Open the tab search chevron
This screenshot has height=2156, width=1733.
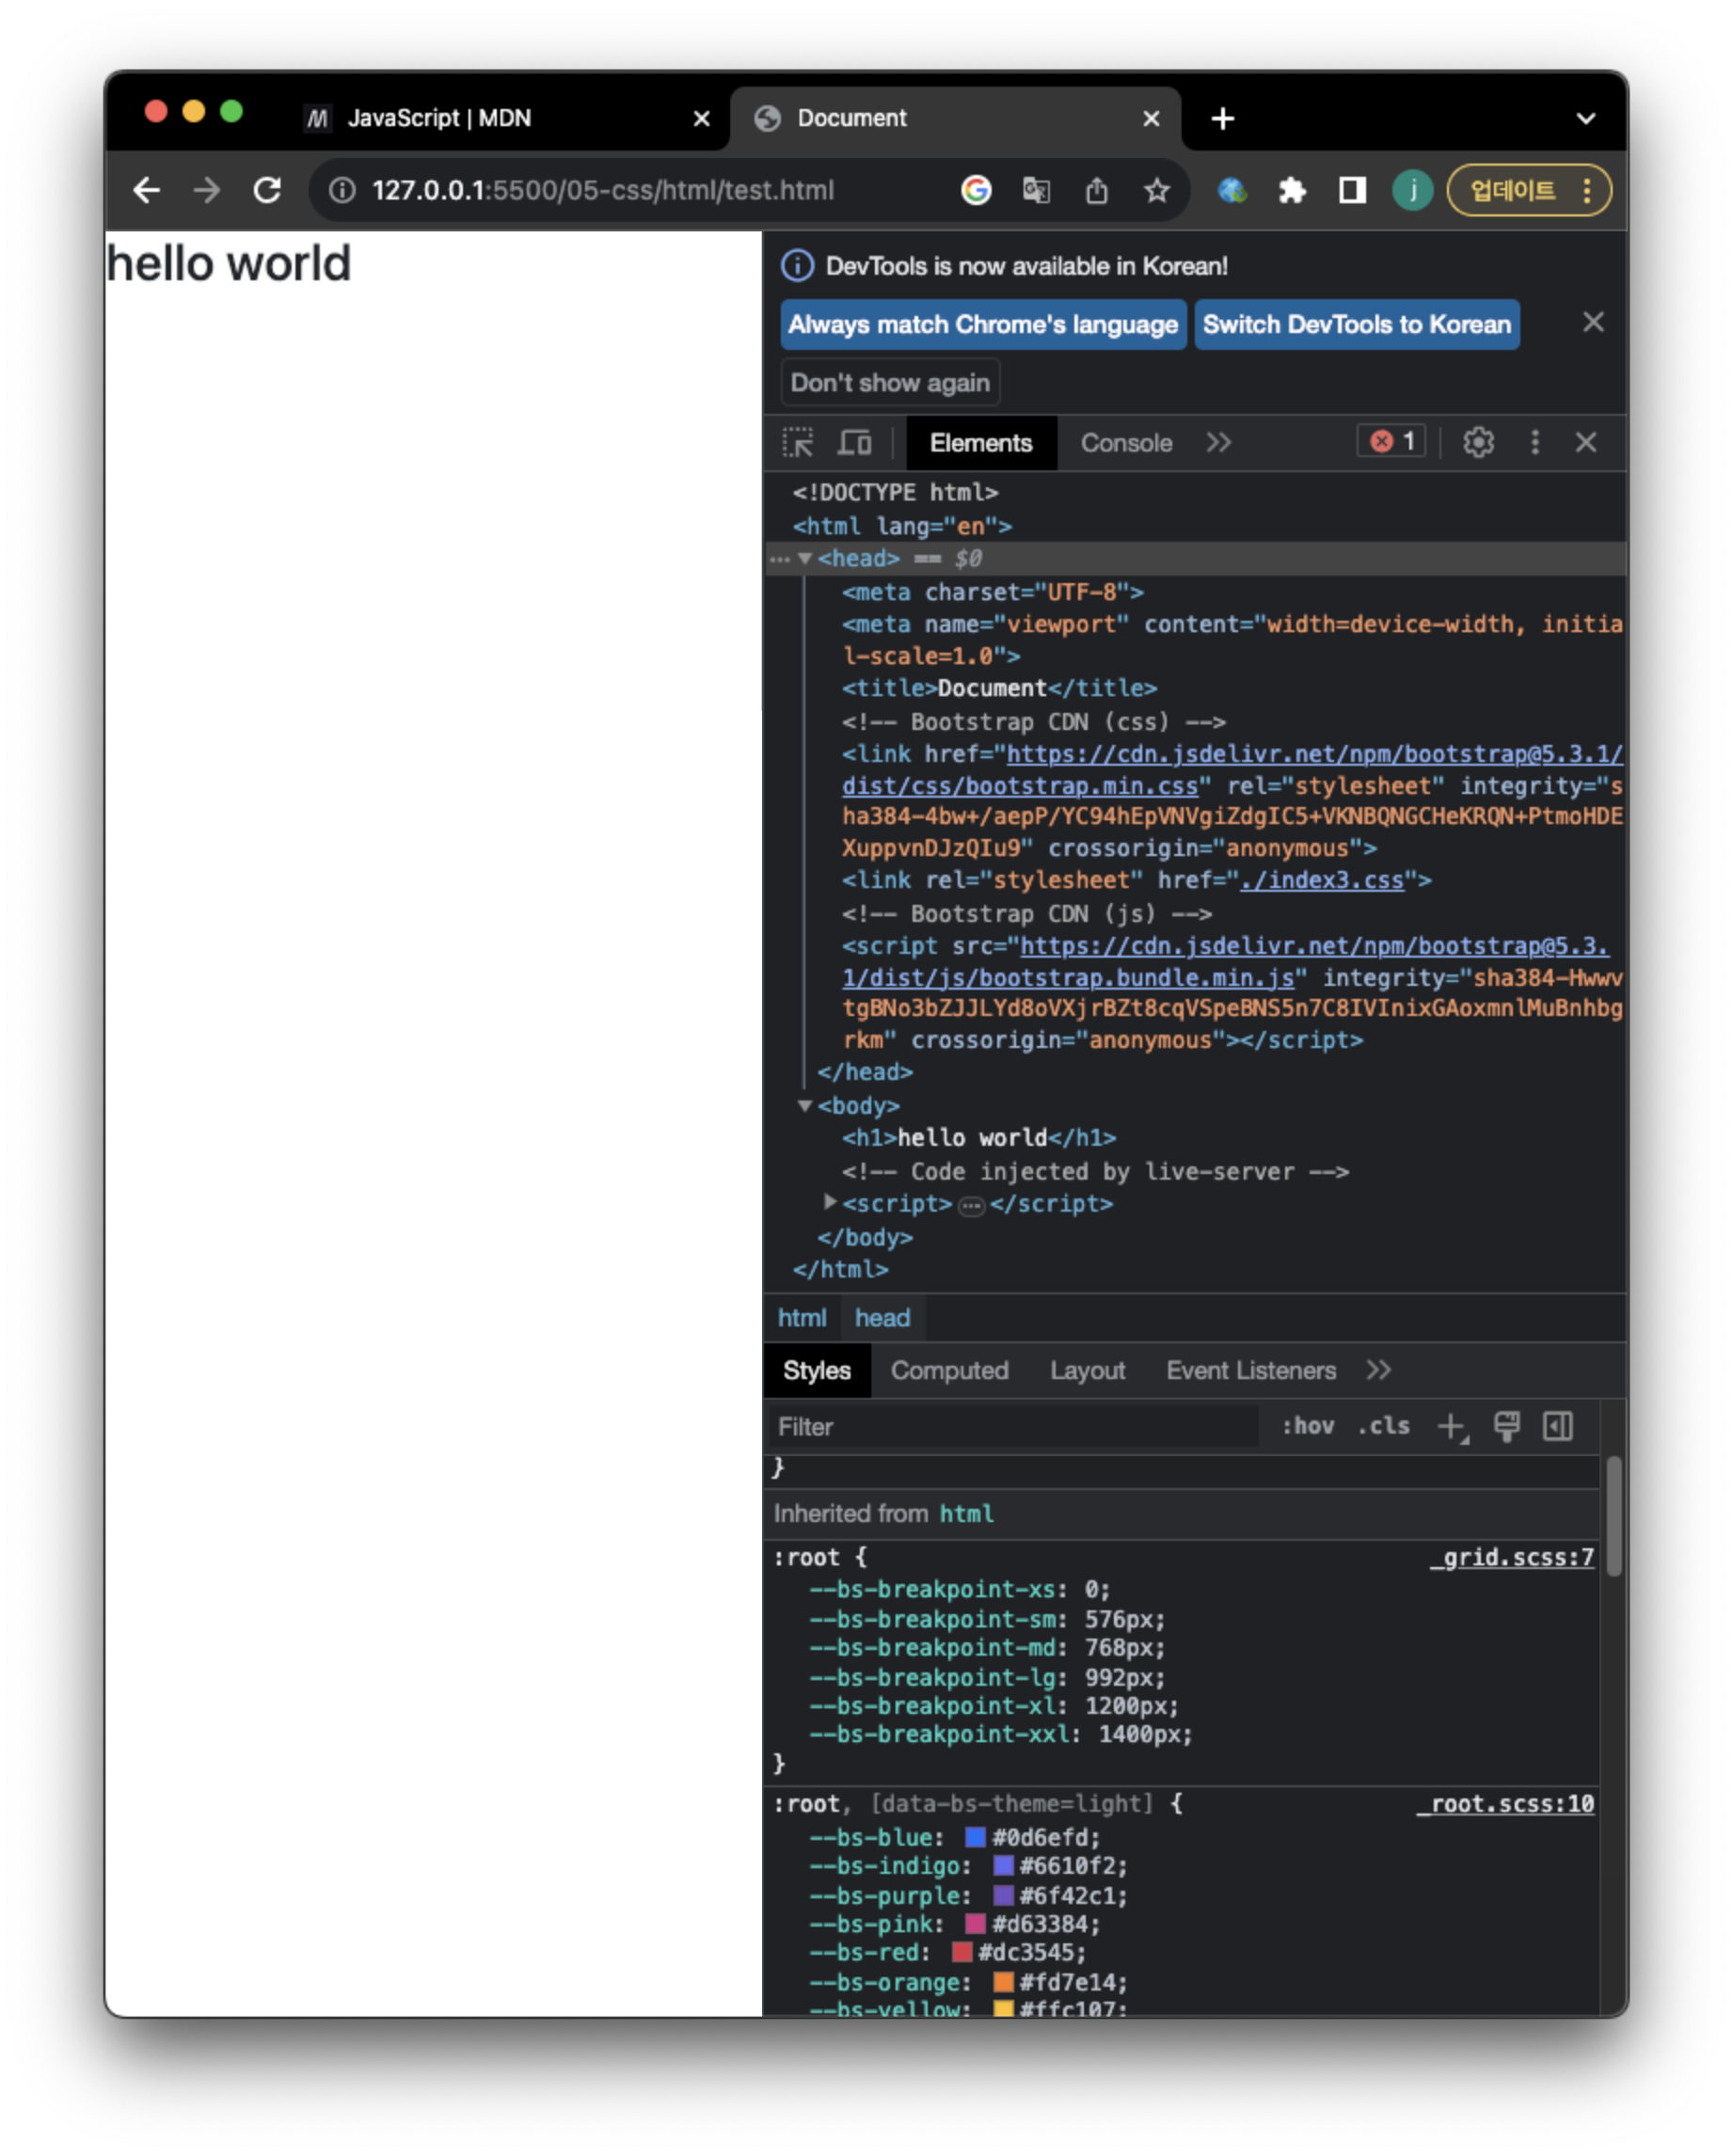point(1584,119)
